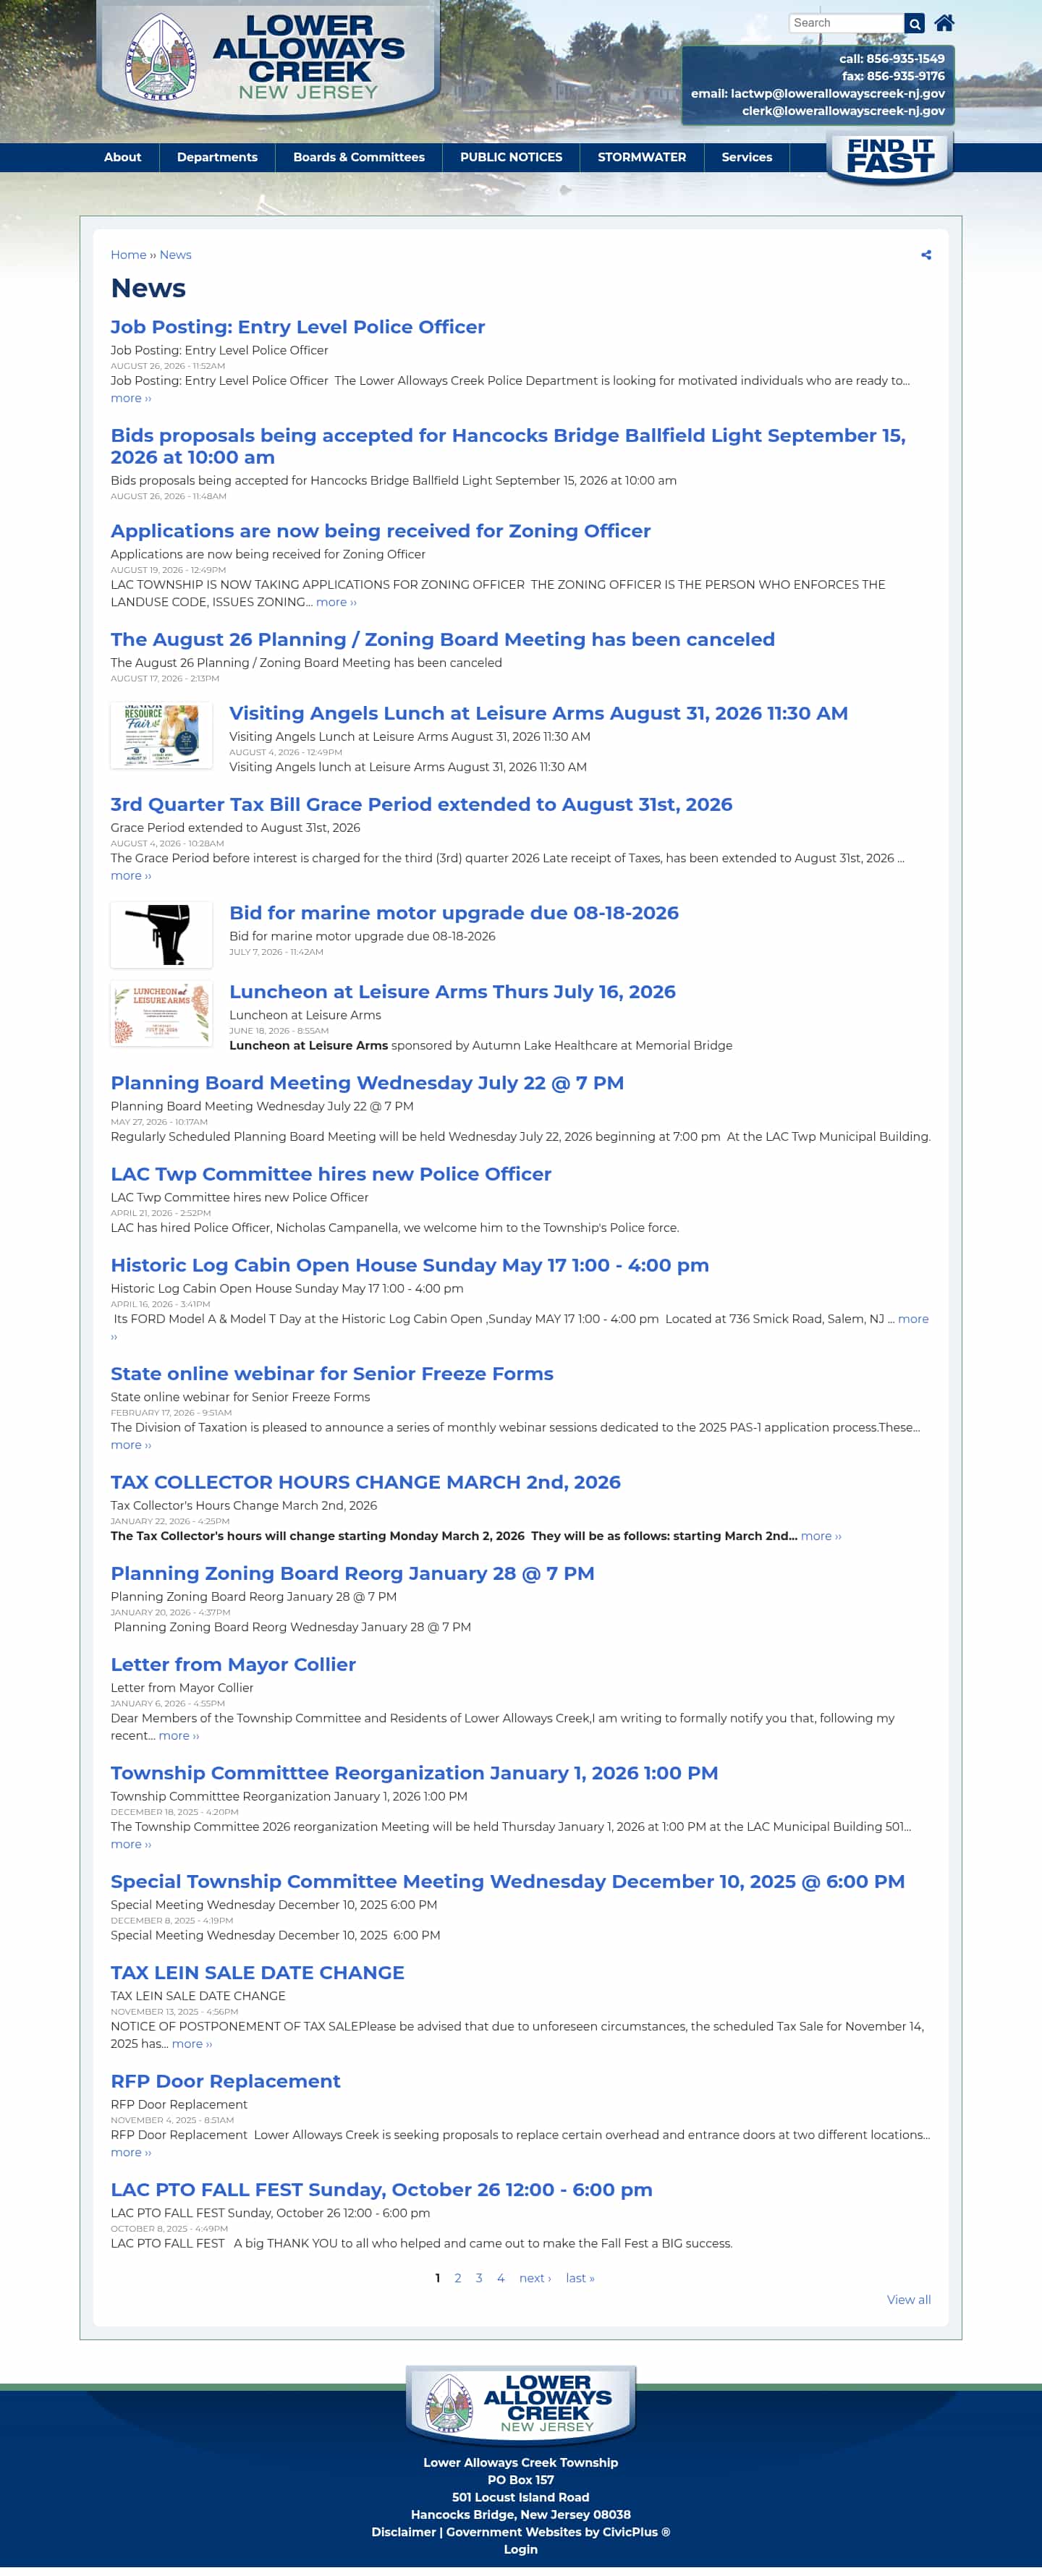1042x2576 pixels.
Task: Open Historic Log Cabin Open House article
Action: tap(410, 1265)
